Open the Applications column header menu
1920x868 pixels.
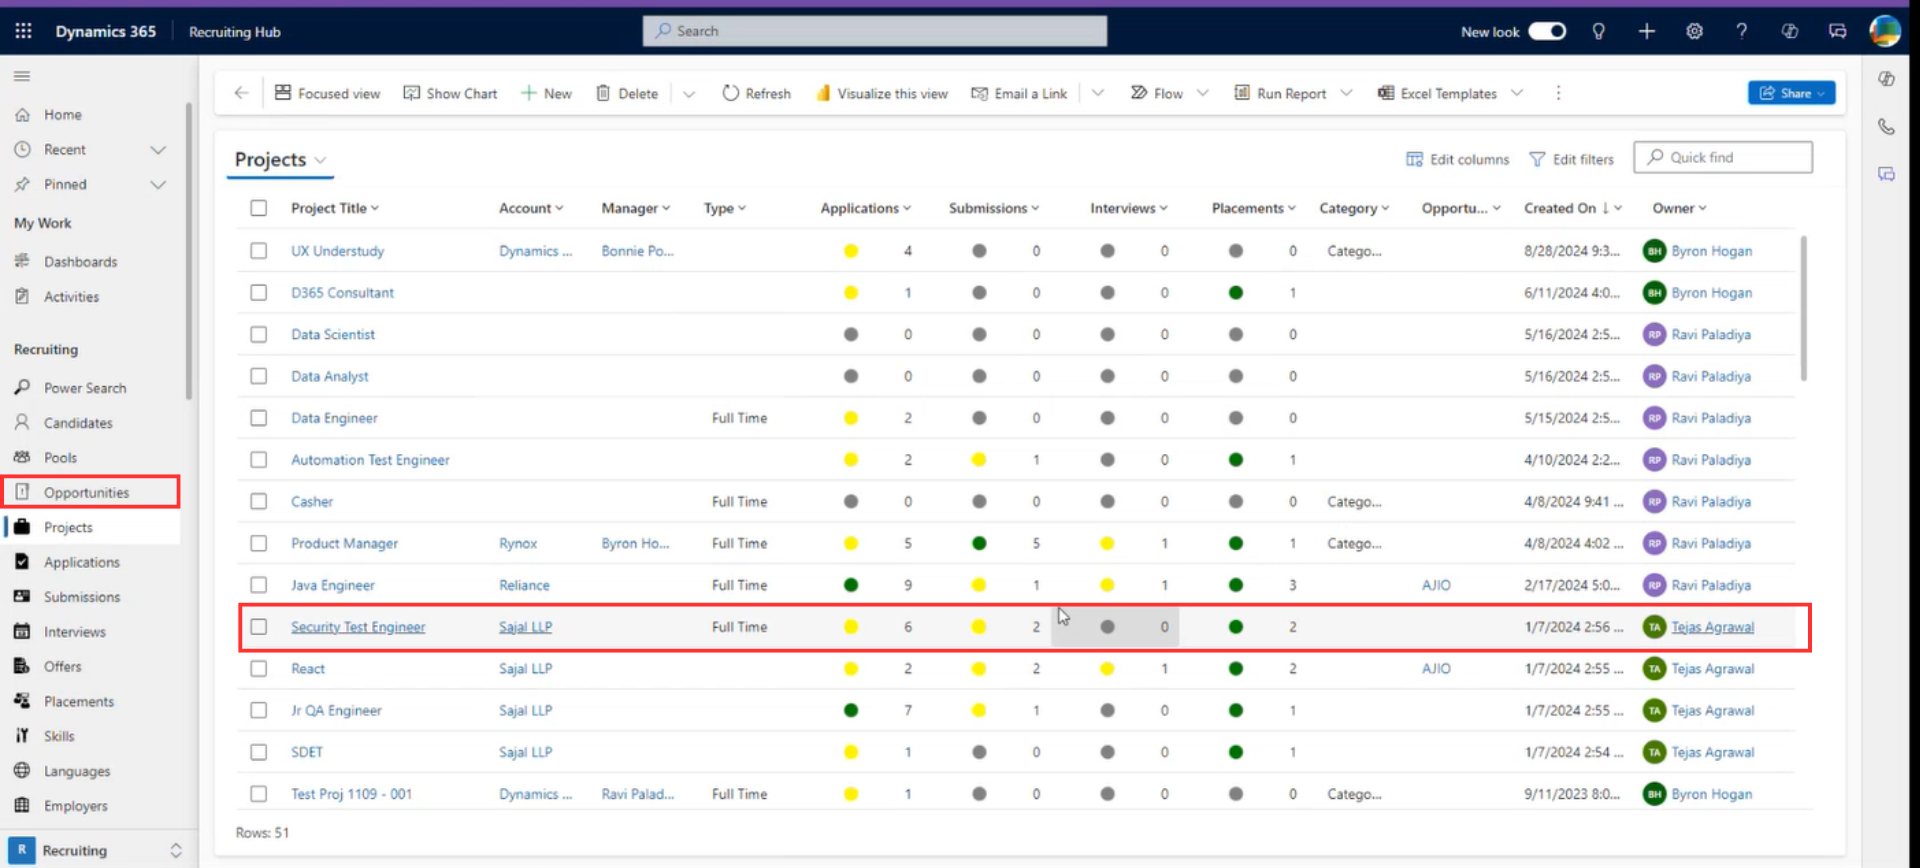(x=866, y=208)
